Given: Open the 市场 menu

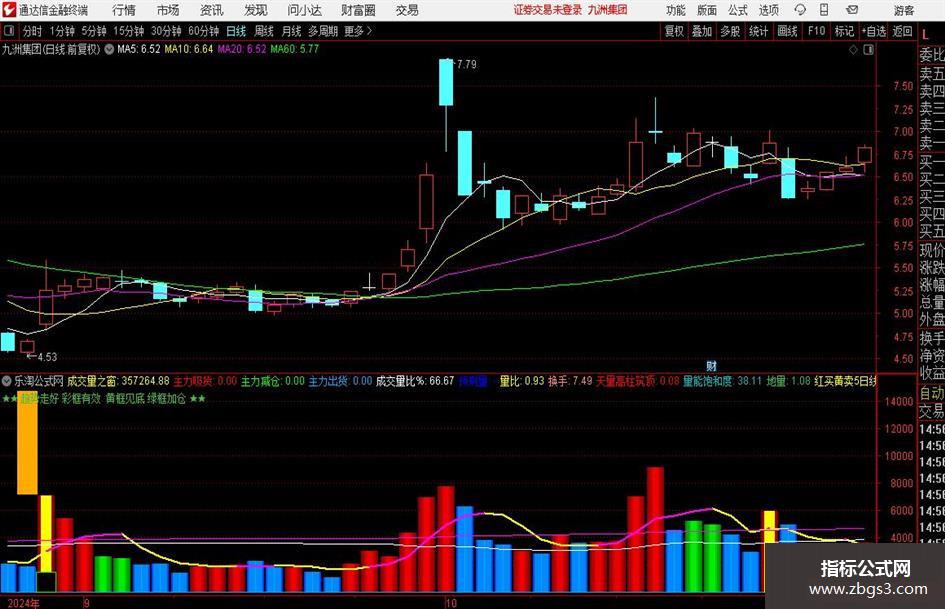Looking at the screenshot, I should tap(168, 10).
